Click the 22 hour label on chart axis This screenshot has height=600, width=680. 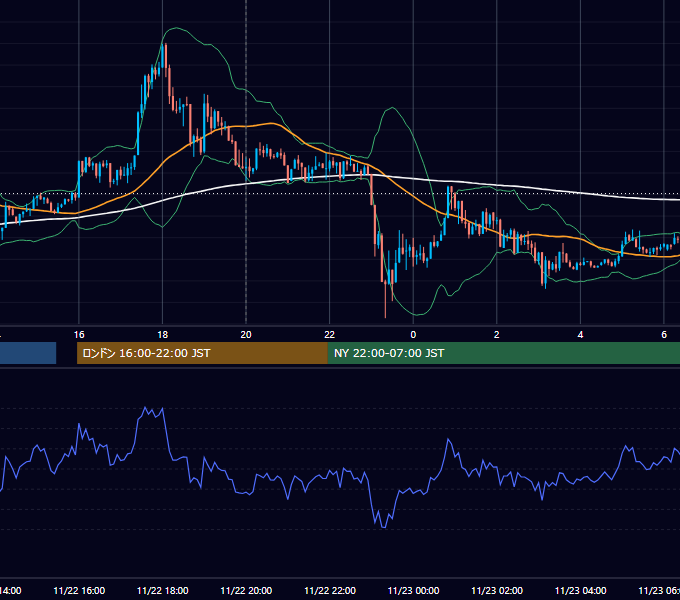330,335
